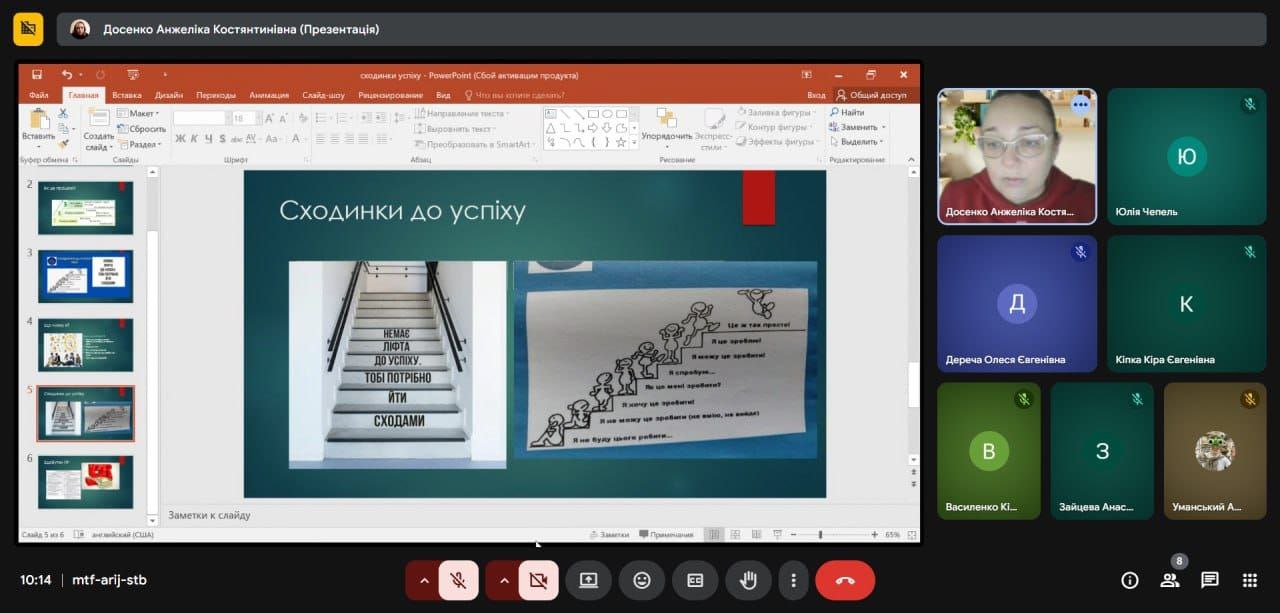The width and height of the screenshot is (1280, 613).
Task: Open the emoji reactions picker
Action: [641, 580]
